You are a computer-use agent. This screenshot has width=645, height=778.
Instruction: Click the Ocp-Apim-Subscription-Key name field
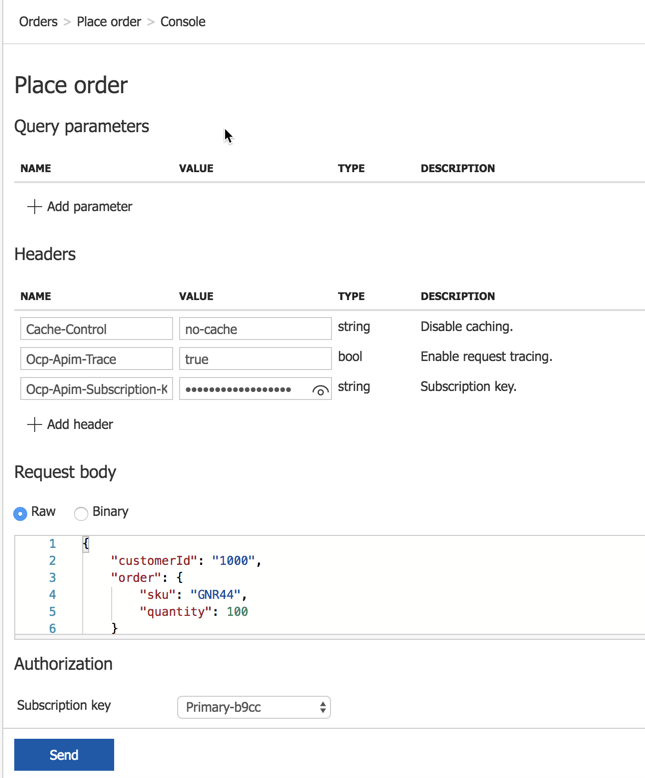pyautogui.click(x=96, y=389)
